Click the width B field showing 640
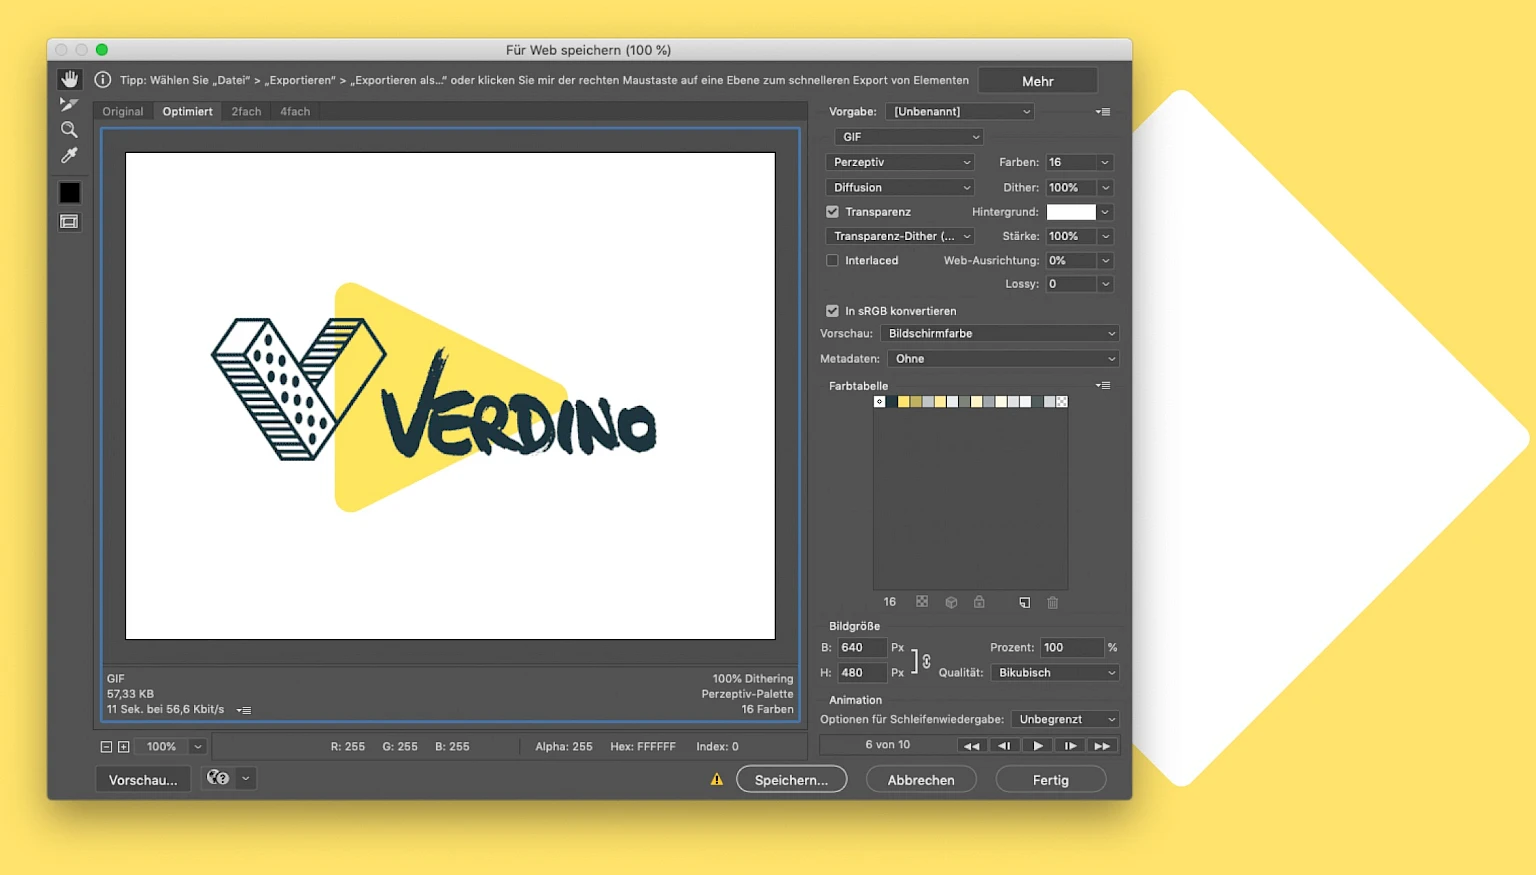 point(862,648)
